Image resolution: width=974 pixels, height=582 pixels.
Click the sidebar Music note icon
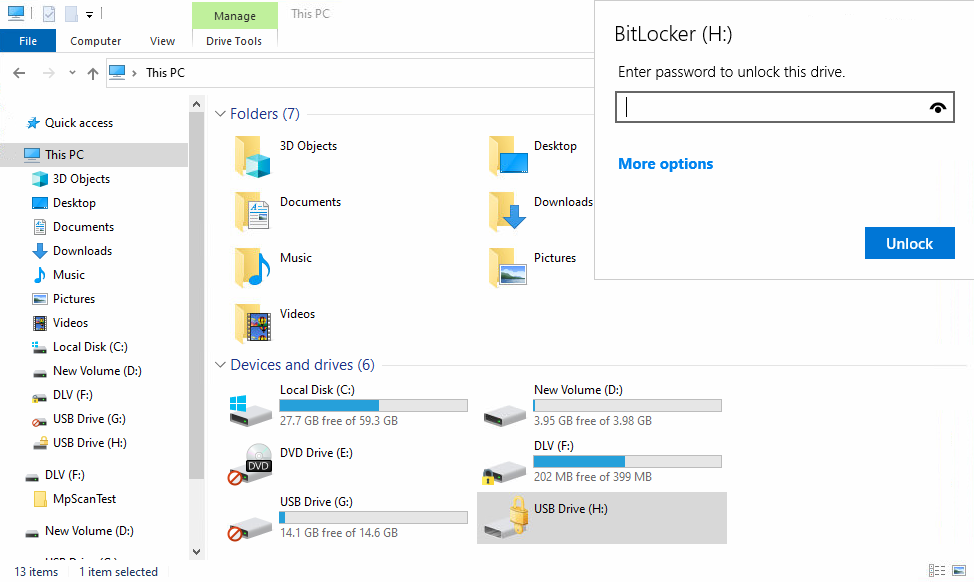(40, 275)
